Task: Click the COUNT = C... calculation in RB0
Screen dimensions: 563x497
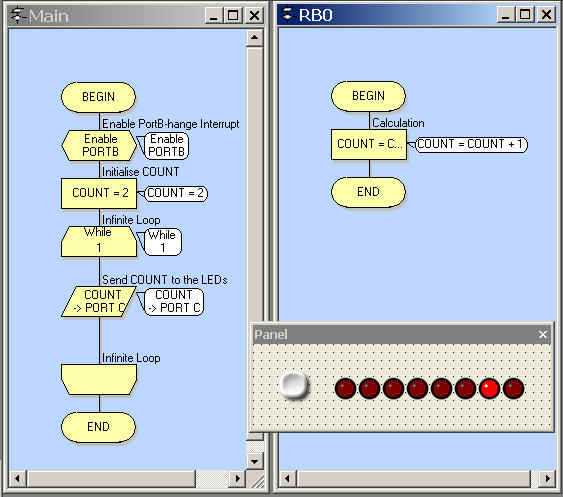Action: 369,144
